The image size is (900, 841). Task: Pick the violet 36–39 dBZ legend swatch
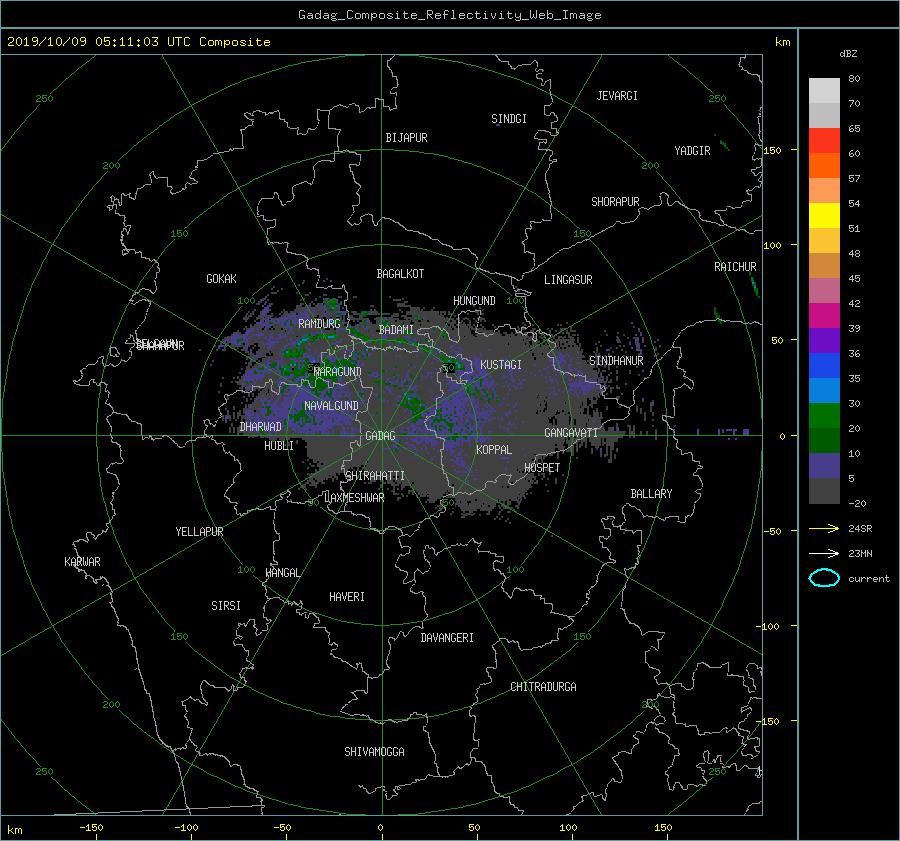[x=824, y=341]
